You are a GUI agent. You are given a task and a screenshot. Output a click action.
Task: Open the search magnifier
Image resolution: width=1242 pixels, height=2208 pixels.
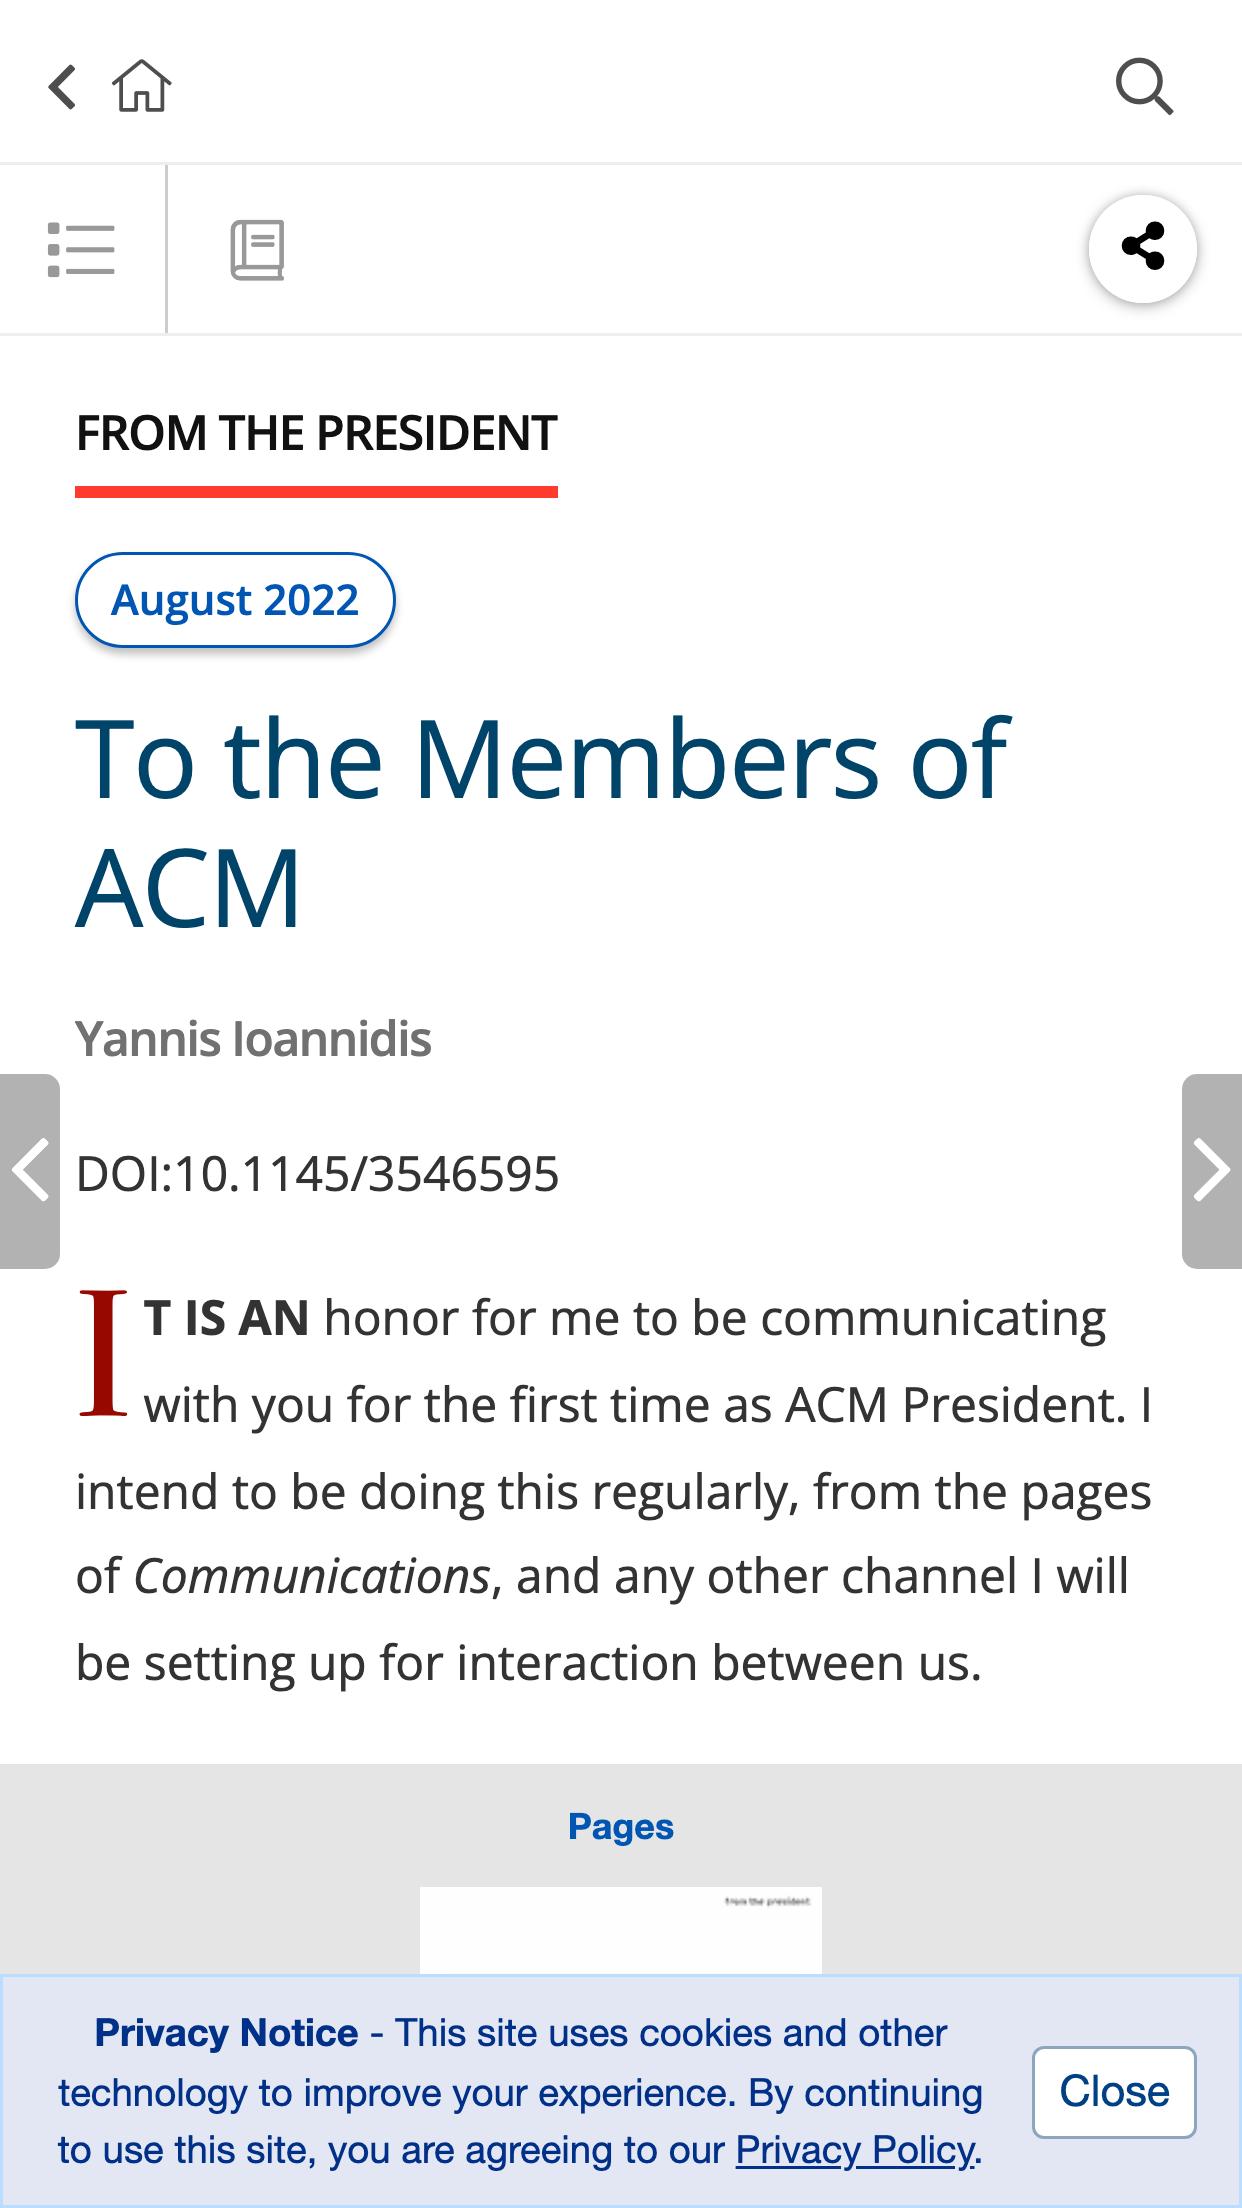[1144, 87]
